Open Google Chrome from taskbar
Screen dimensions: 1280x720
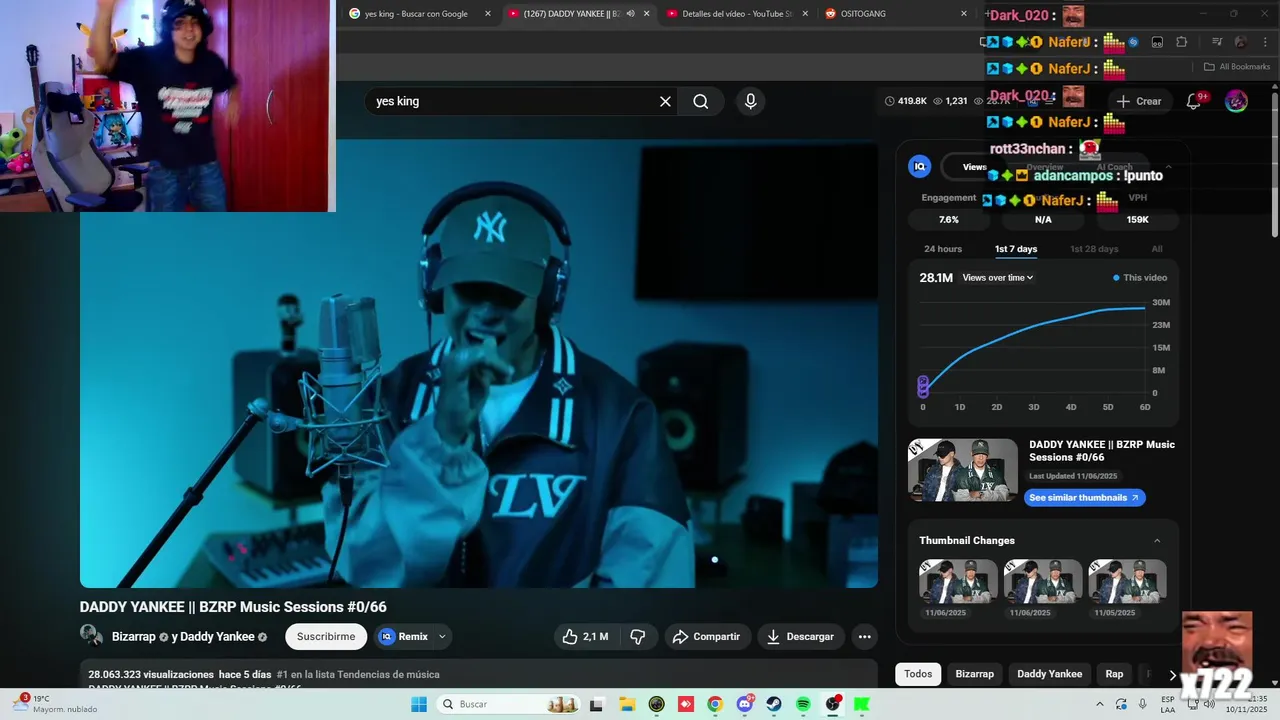coord(715,704)
